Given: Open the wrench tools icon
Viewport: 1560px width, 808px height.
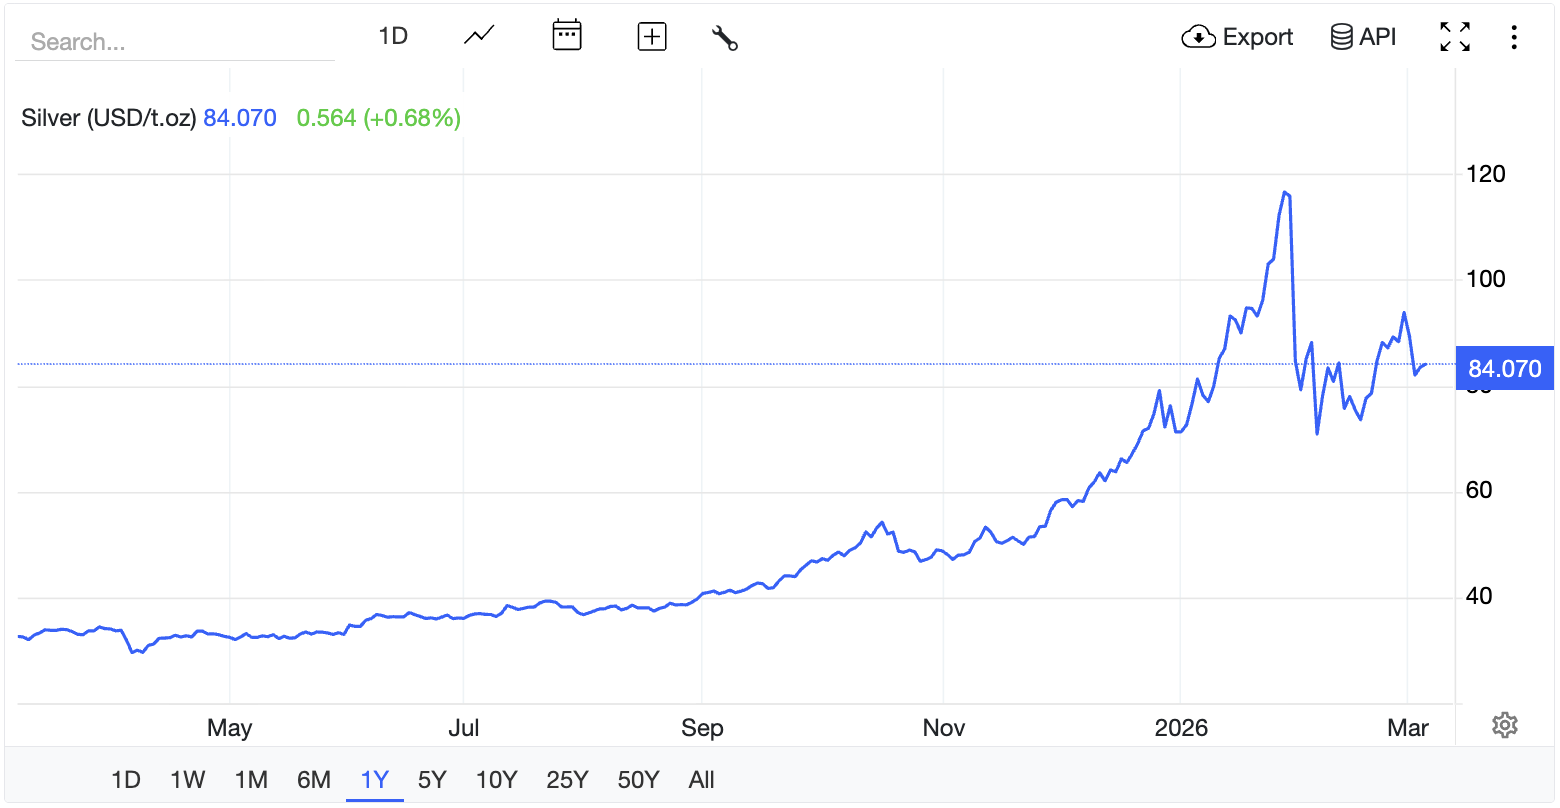Looking at the screenshot, I should [x=725, y=38].
